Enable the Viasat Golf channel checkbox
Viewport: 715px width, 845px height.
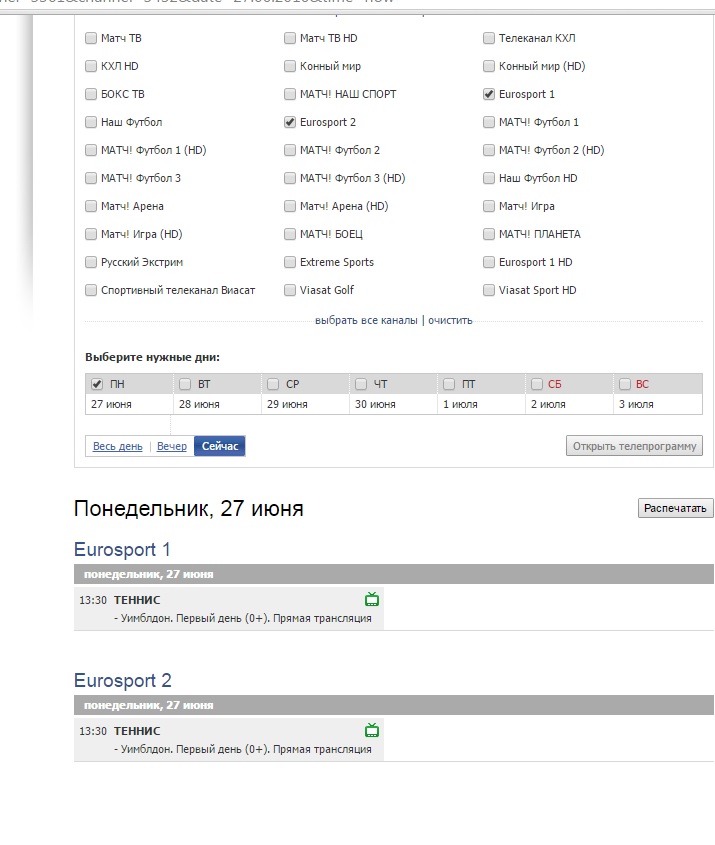290,290
